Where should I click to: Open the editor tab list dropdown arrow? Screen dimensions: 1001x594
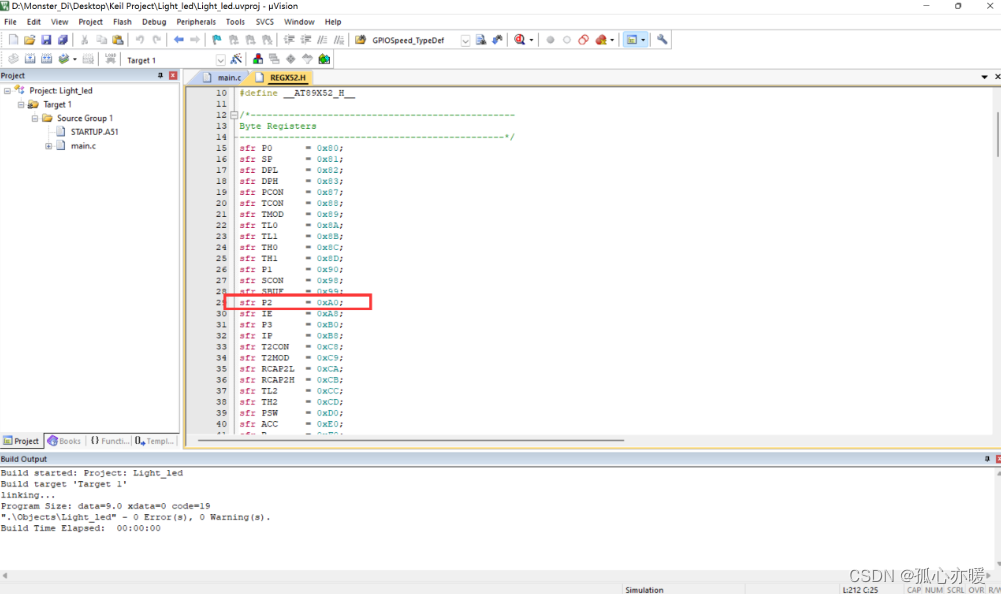984,77
